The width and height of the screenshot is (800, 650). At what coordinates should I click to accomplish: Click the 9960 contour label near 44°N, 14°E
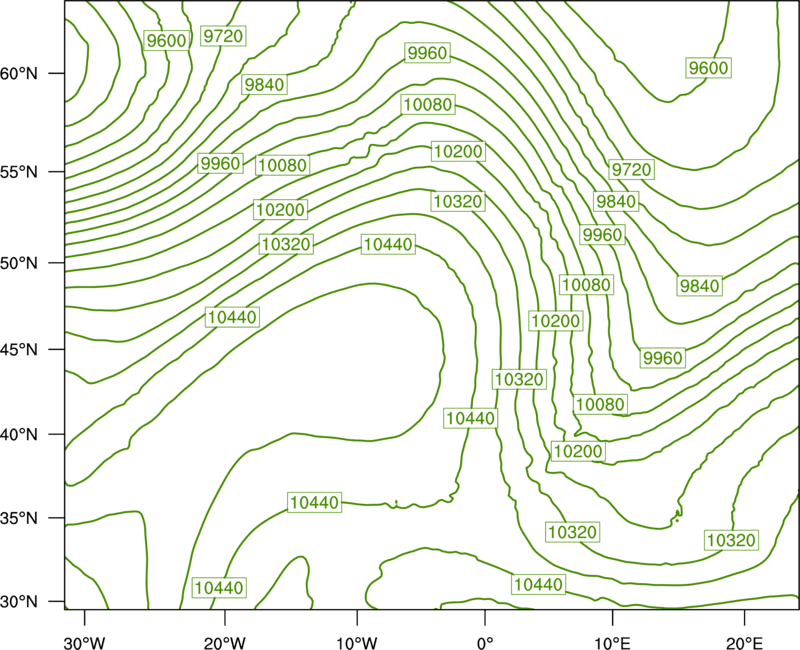coord(662,358)
